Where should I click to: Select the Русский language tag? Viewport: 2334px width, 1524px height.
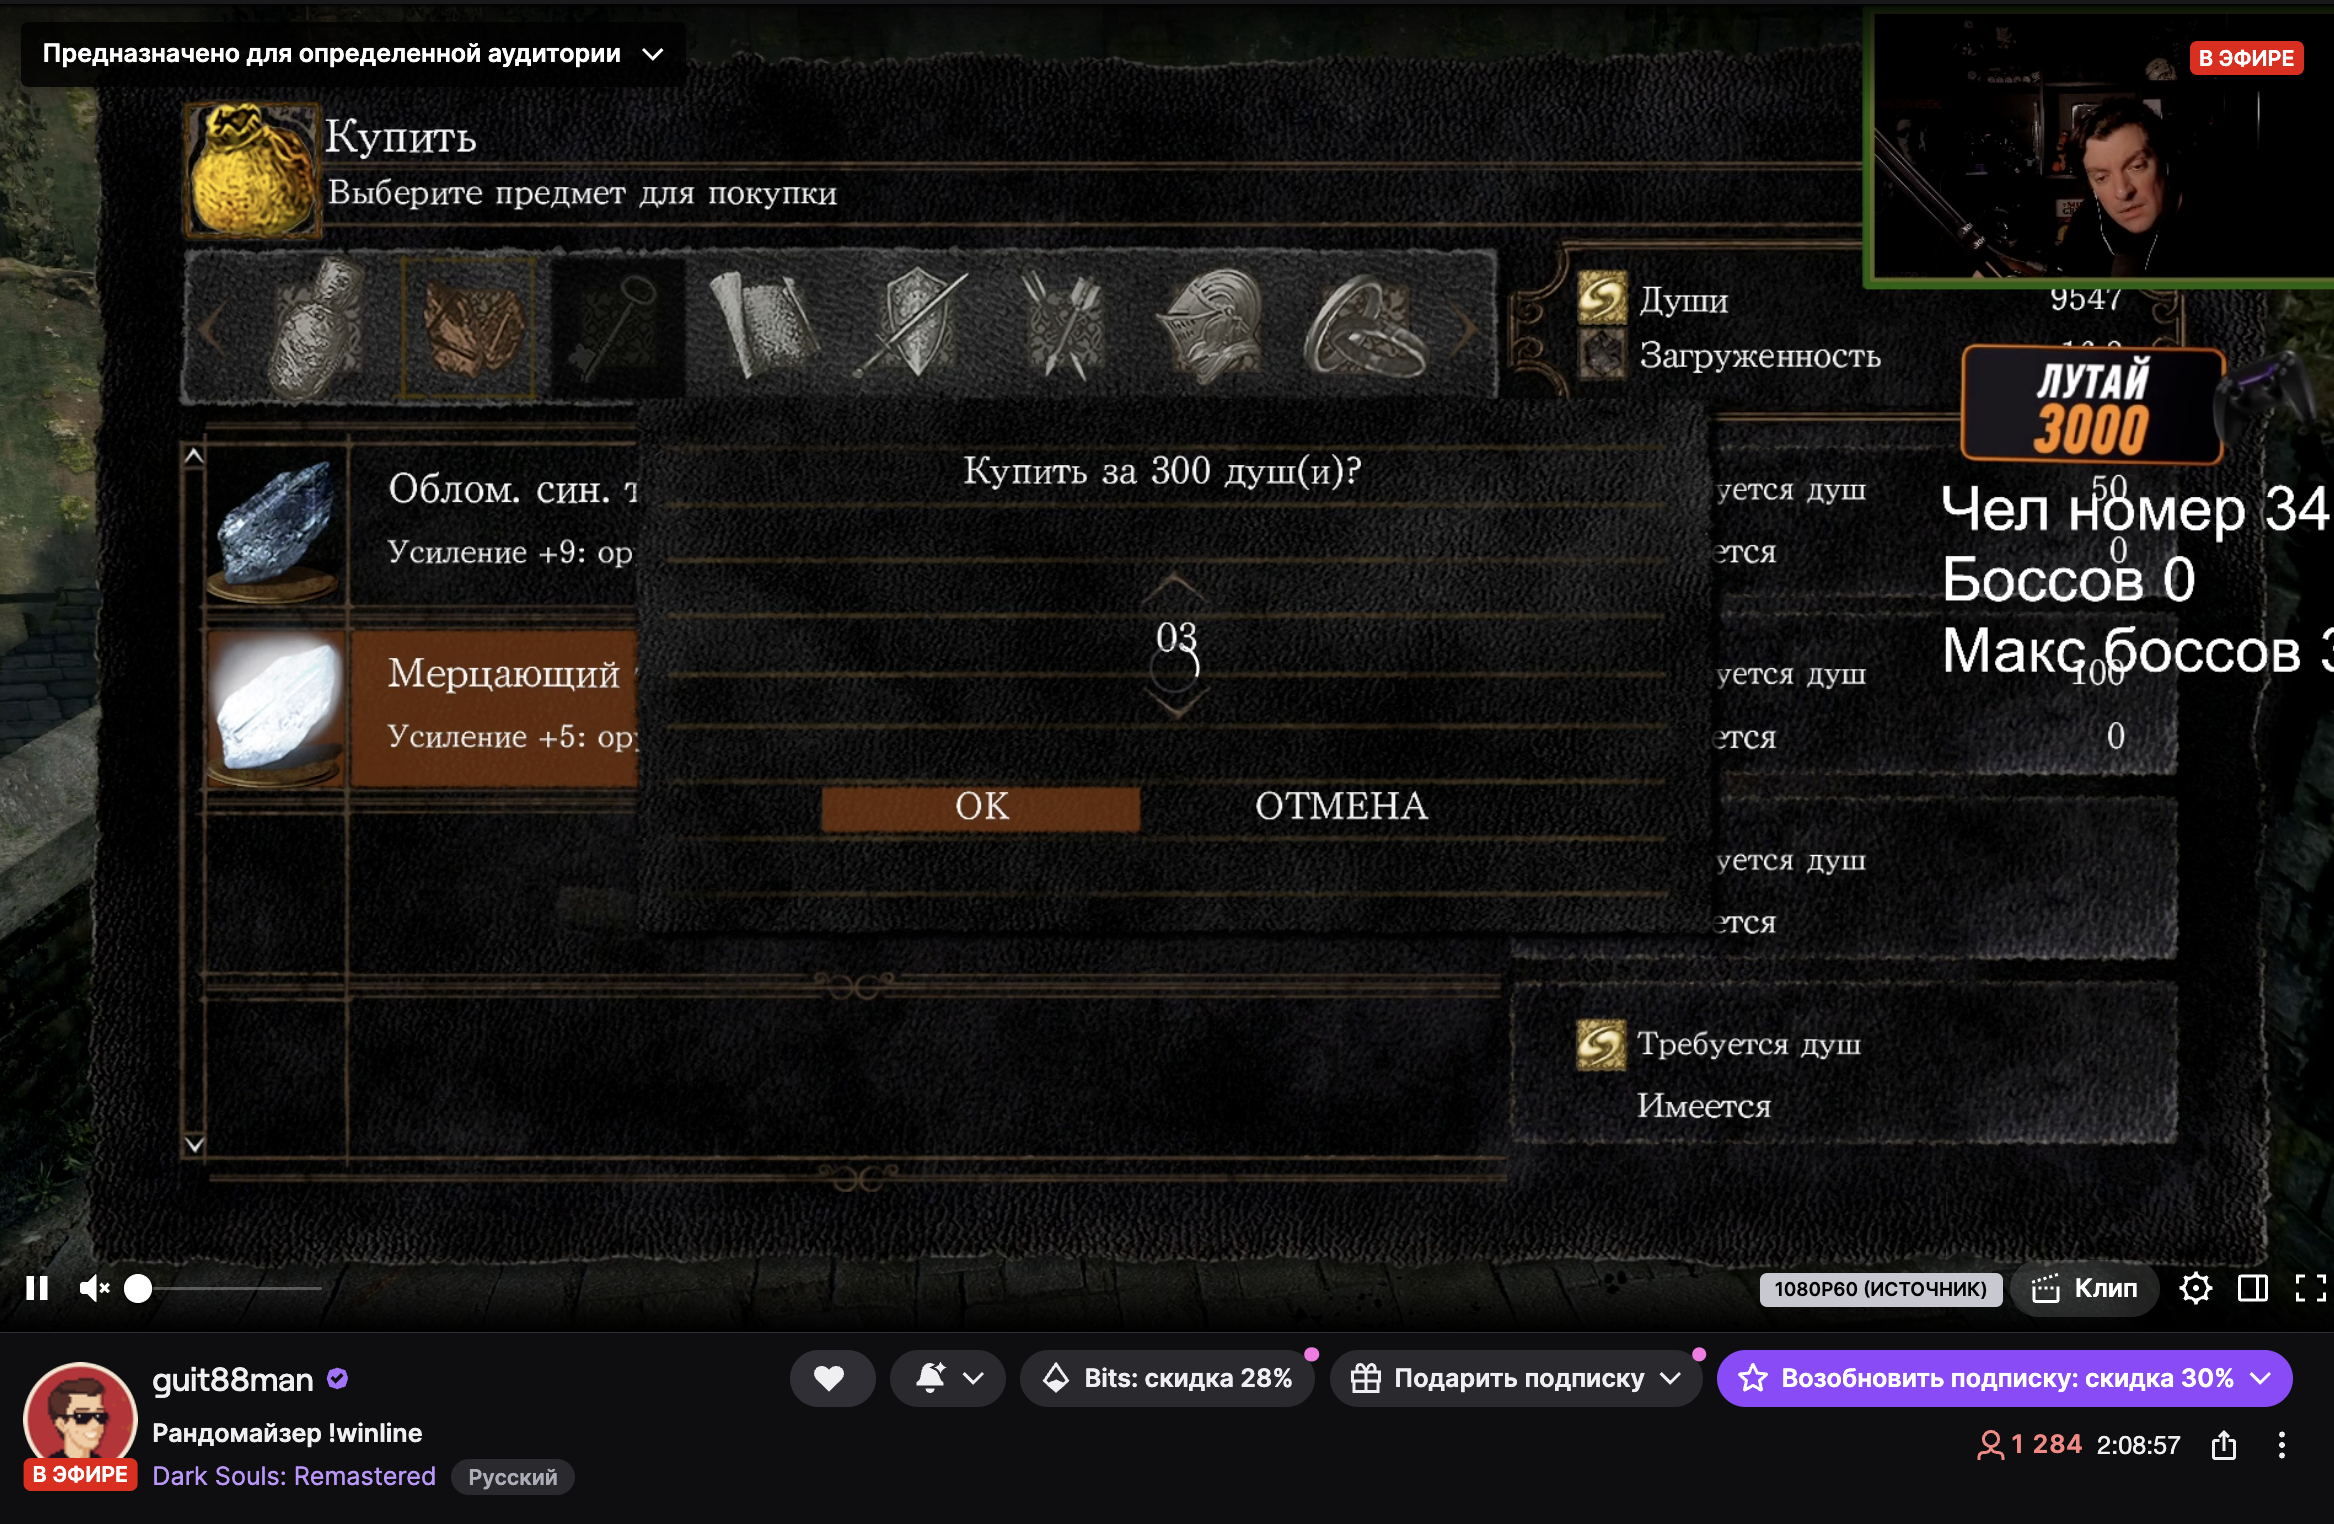512,1477
